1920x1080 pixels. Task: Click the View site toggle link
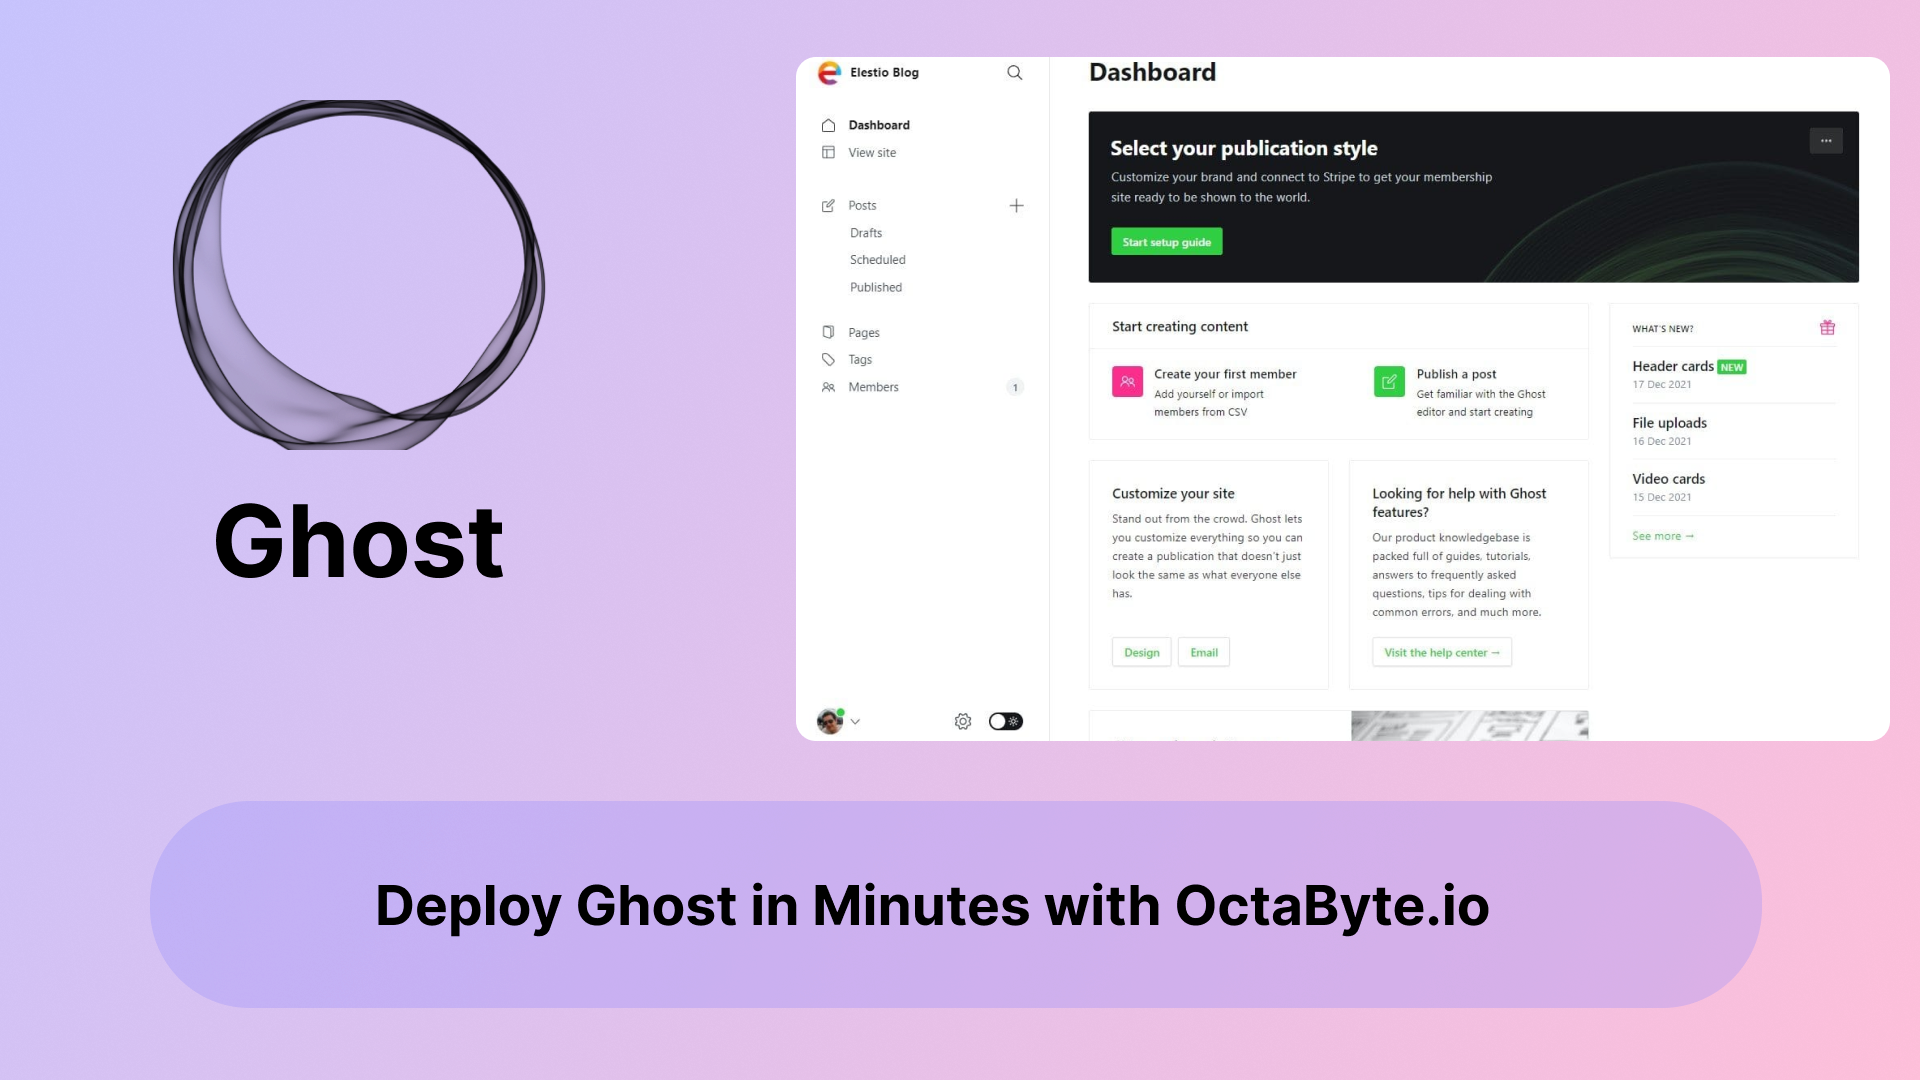click(870, 152)
